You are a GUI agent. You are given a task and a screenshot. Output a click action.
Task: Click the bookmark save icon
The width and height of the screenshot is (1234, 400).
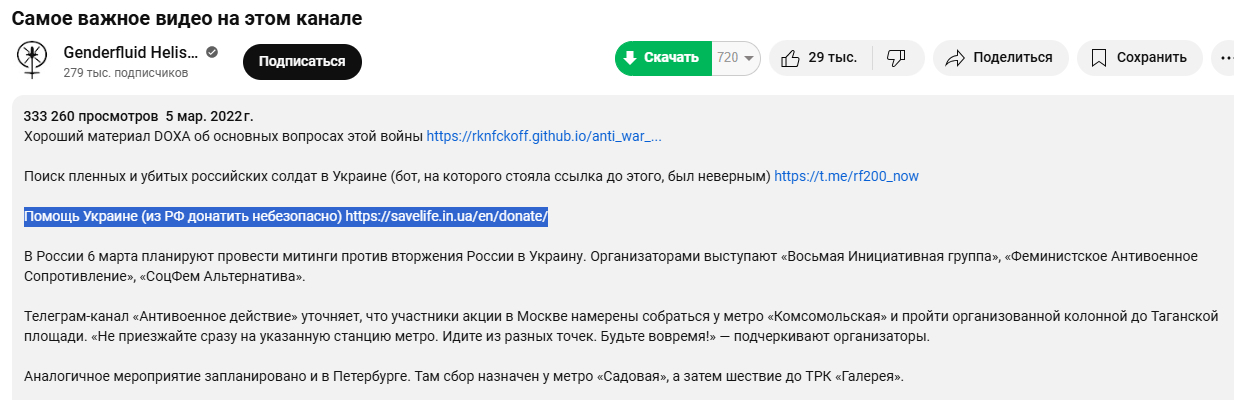pyautogui.click(x=1099, y=58)
